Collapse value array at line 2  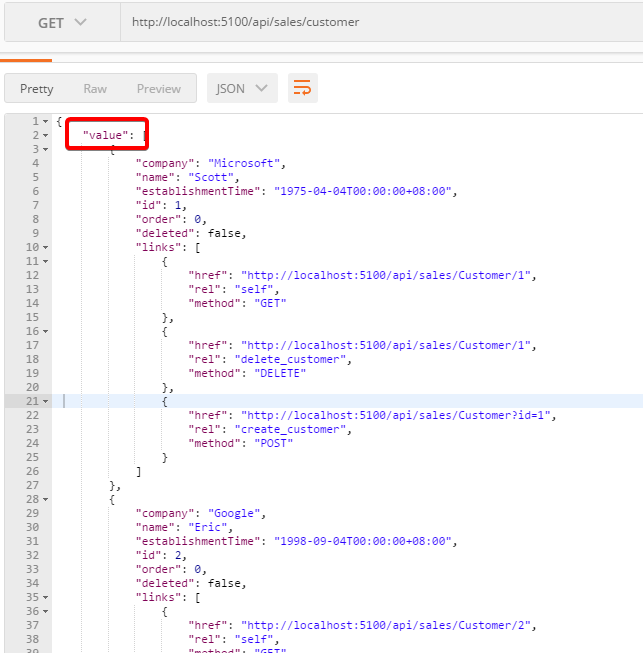pyautogui.click(x=46, y=135)
